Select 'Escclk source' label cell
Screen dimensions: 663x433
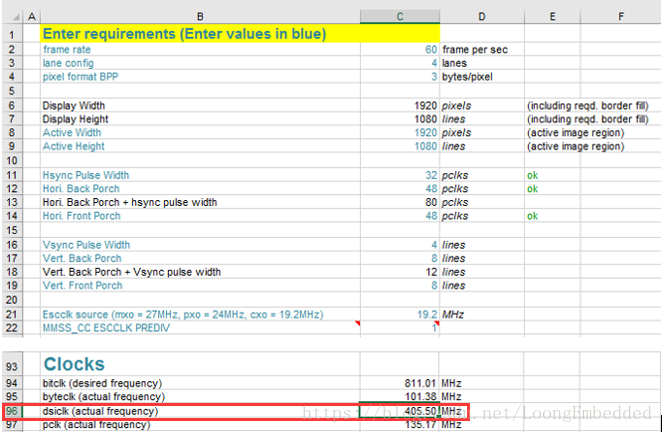tap(200, 315)
